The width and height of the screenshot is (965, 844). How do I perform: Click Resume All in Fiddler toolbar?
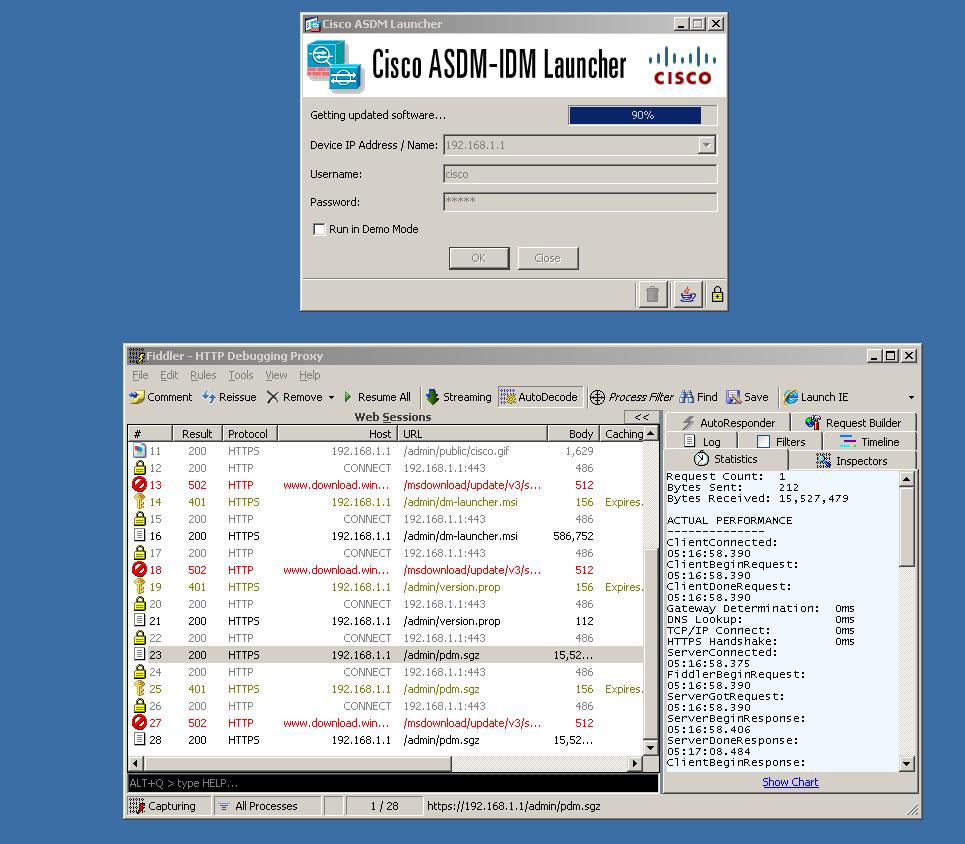click(377, 397)
